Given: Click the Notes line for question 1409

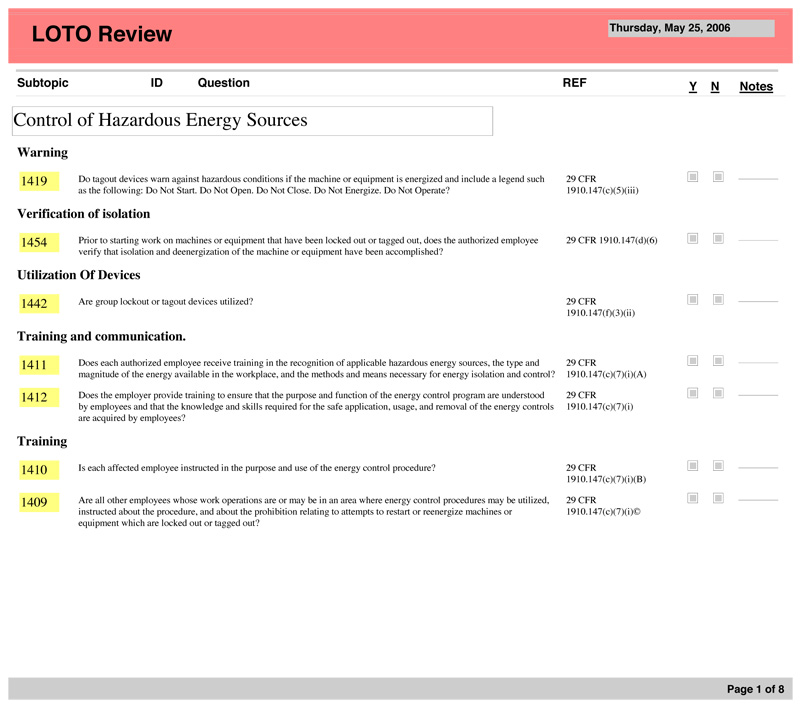Looking at the screenshot, I should (758, 500).
